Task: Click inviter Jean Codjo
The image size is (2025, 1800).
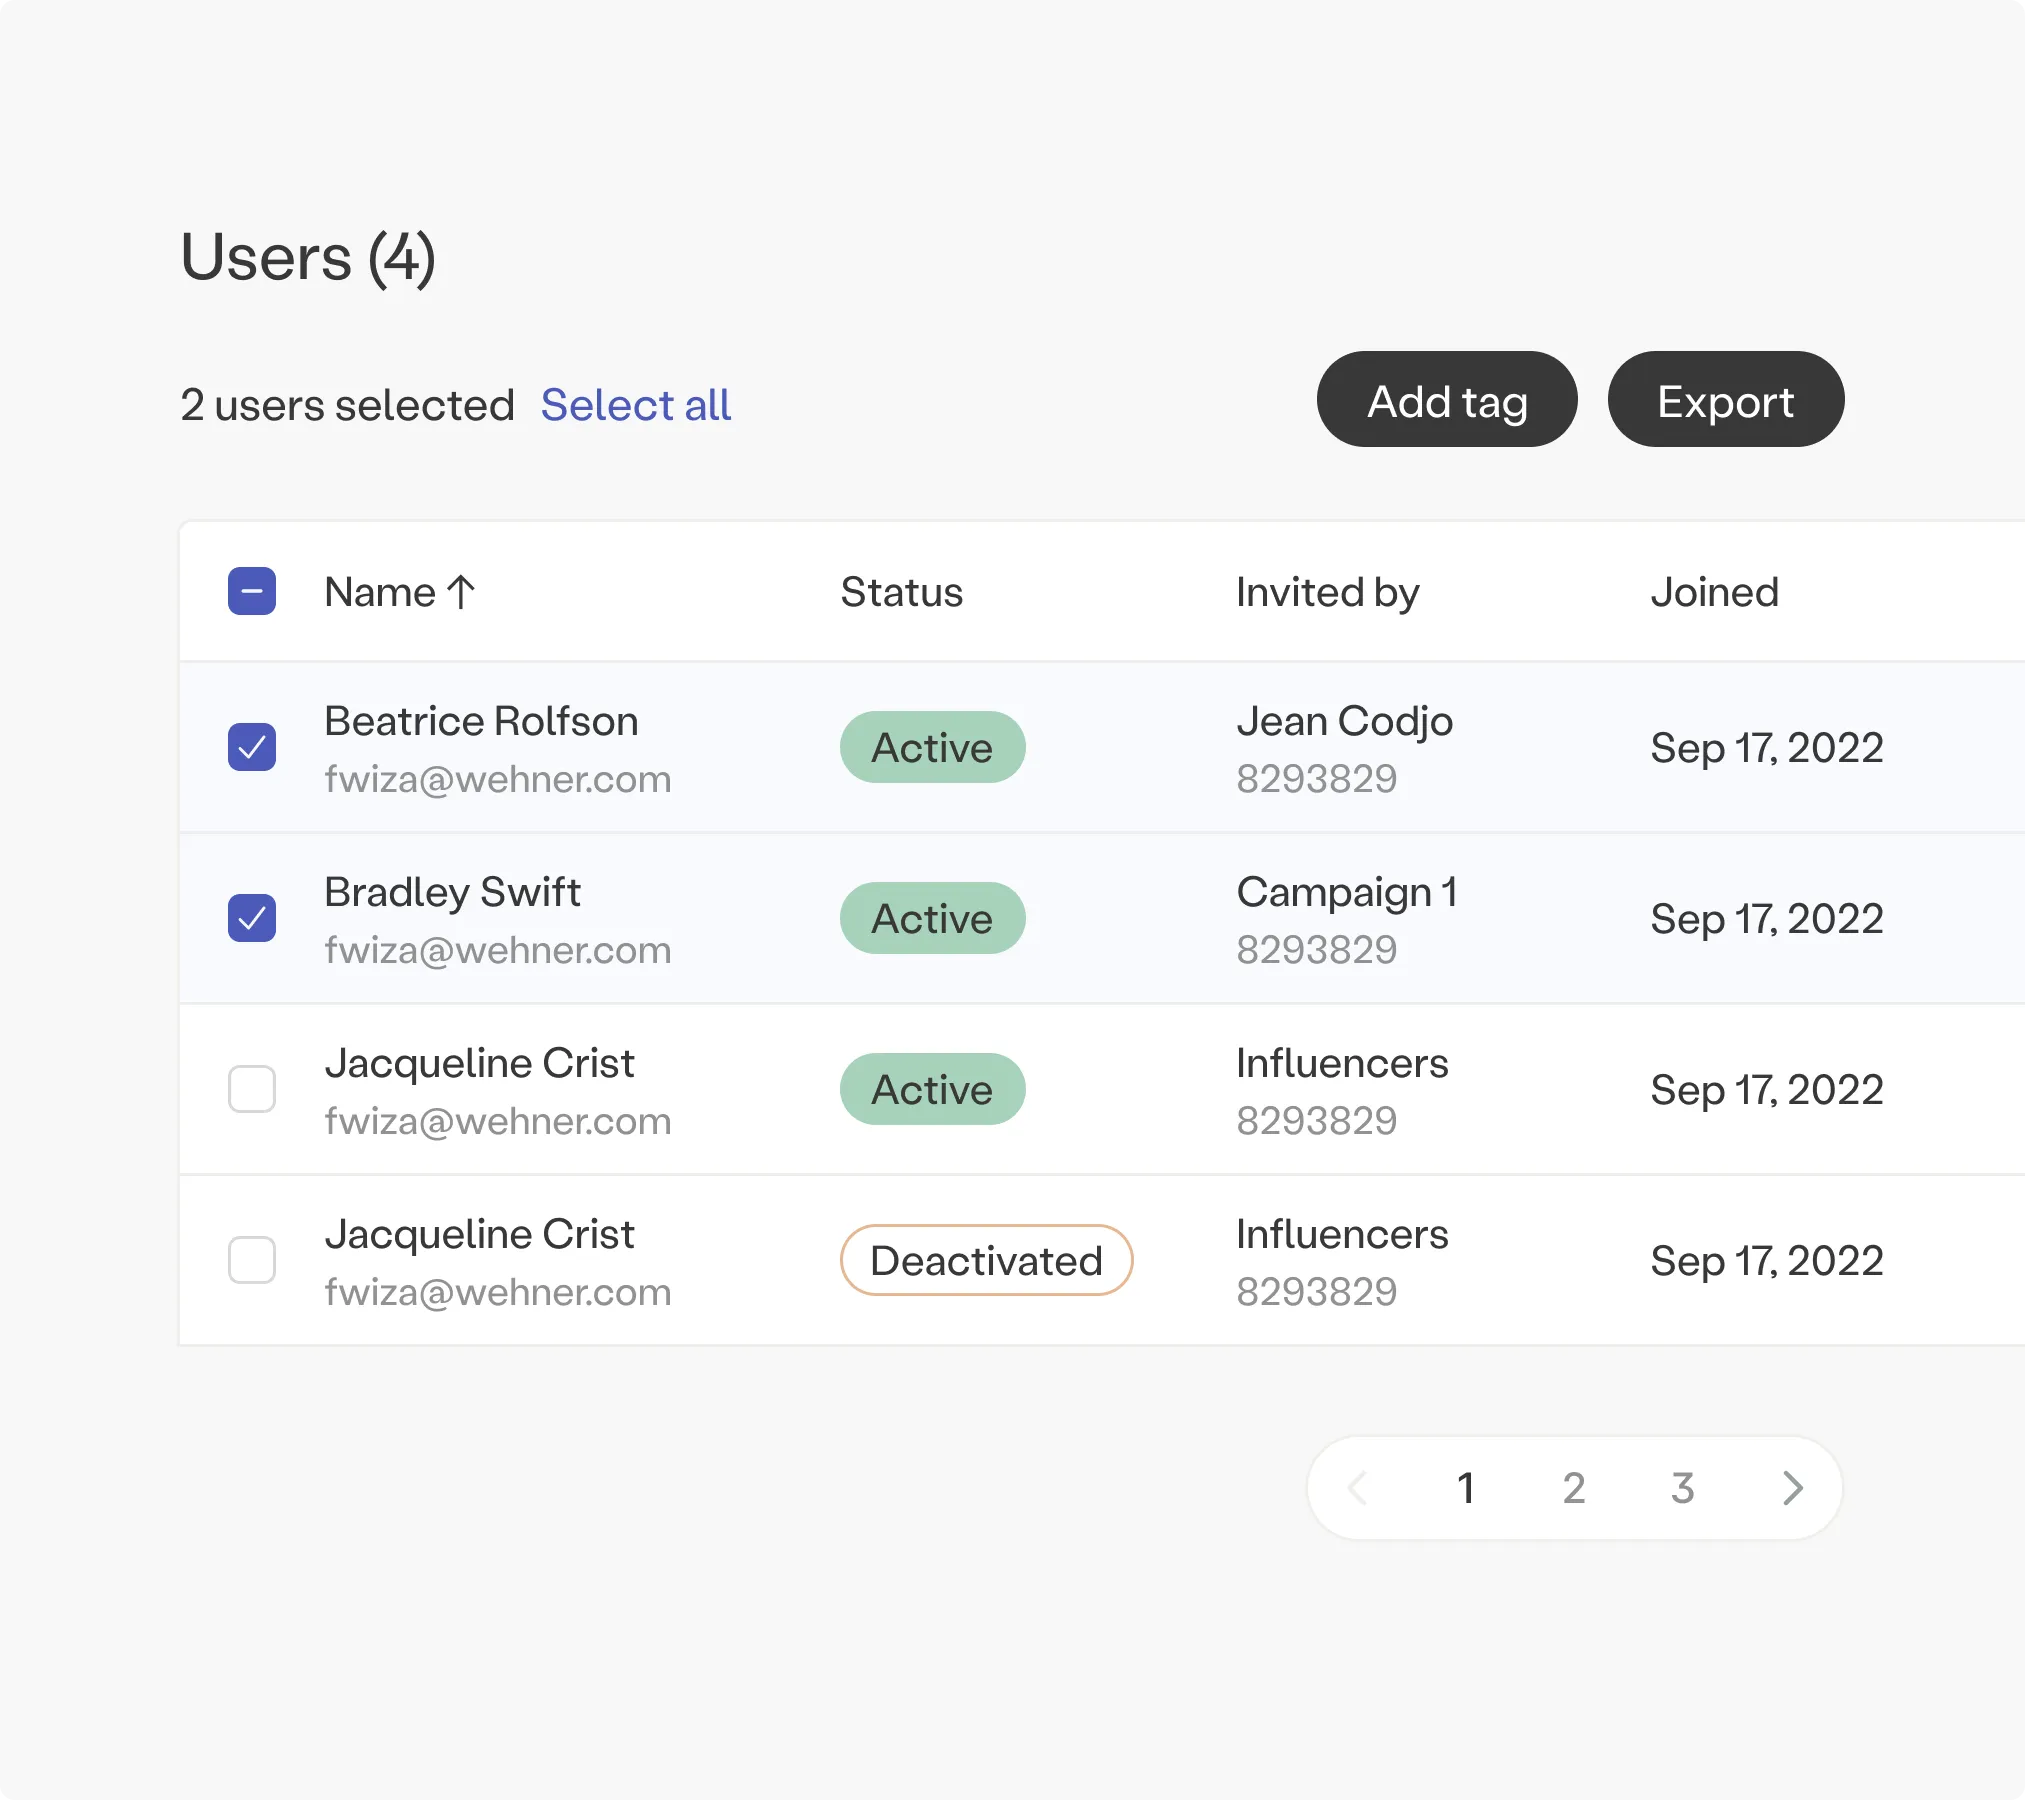Action: 1344,721
